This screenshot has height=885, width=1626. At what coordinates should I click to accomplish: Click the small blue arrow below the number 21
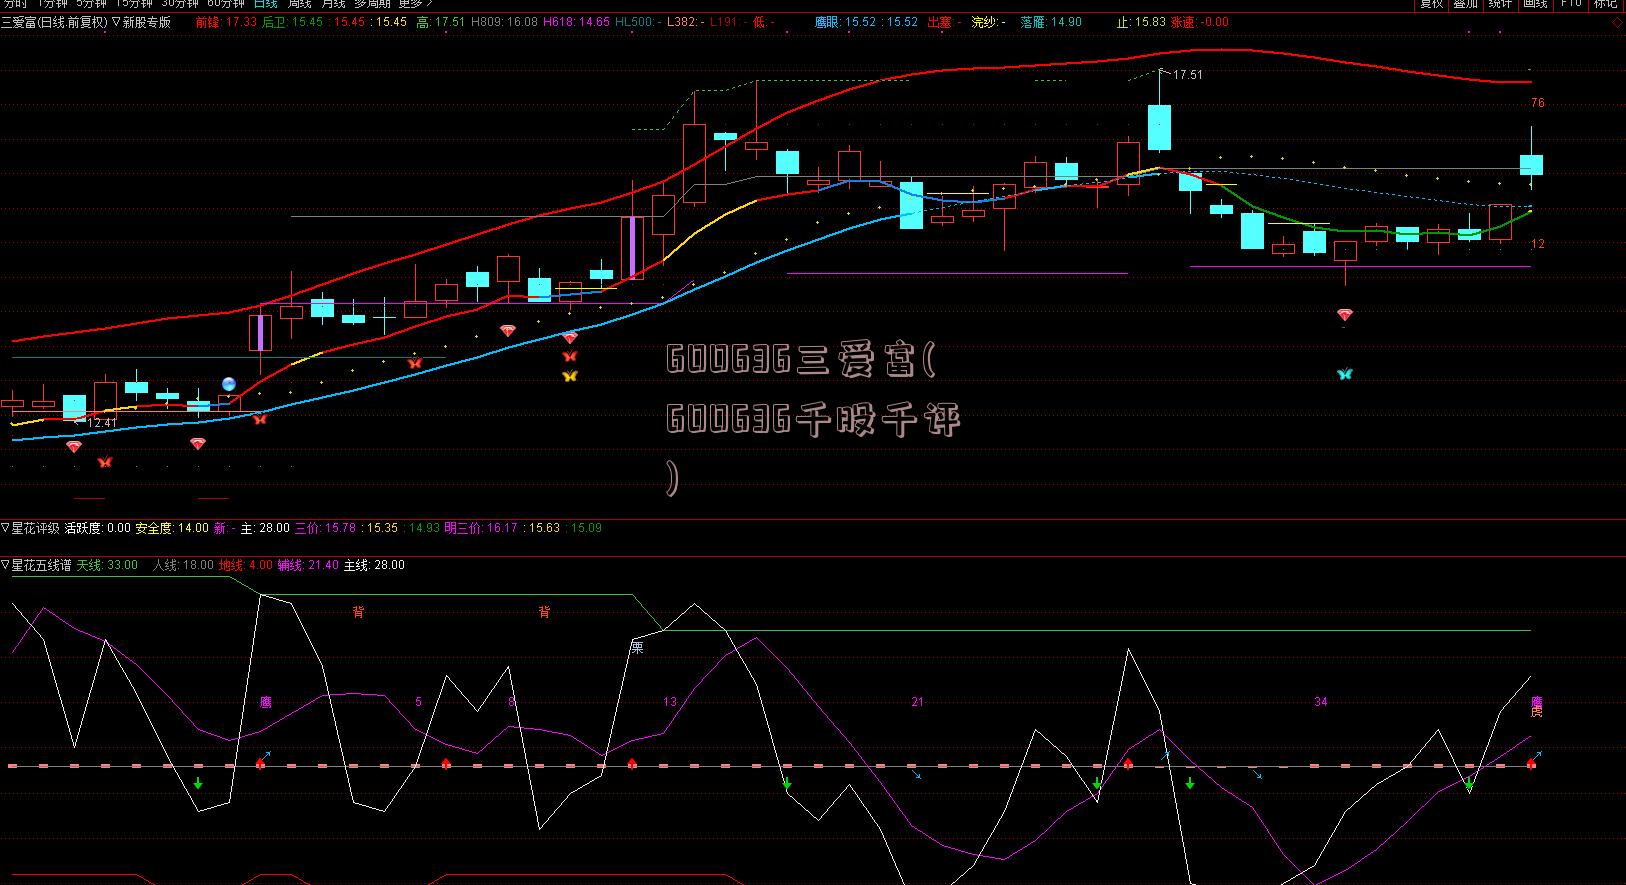pos(917,774)
